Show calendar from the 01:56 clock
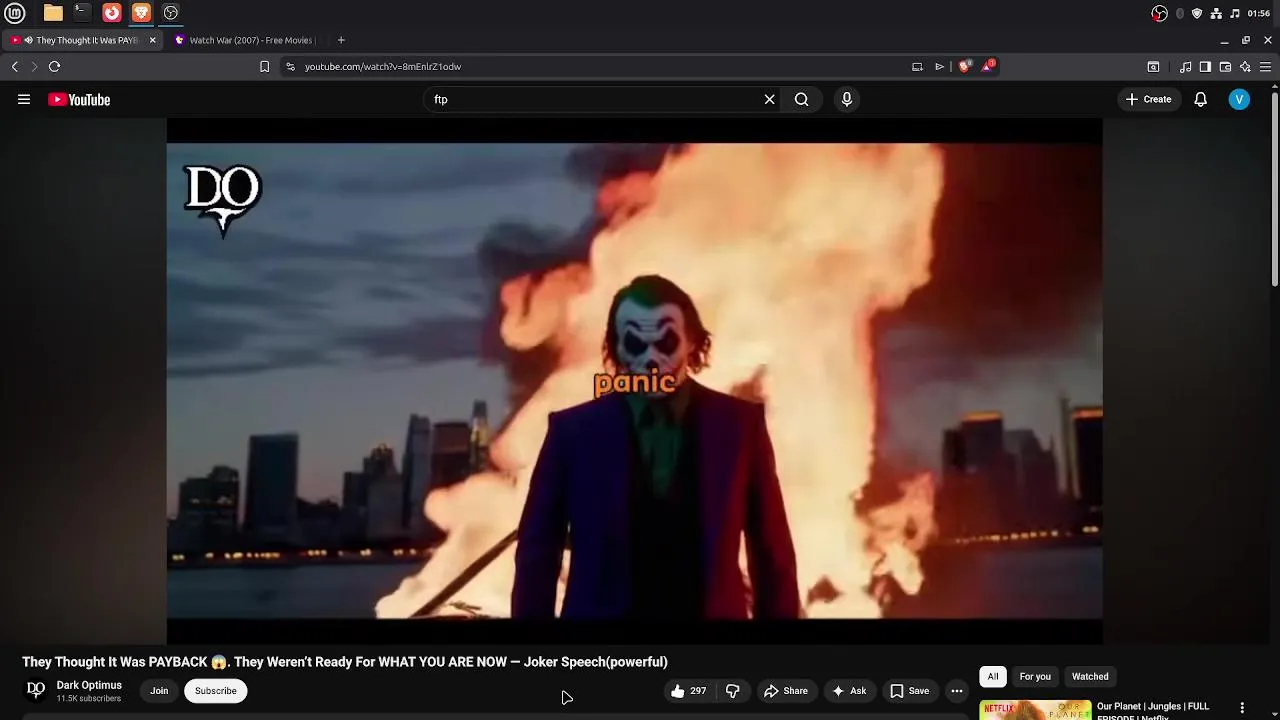Viewport: 1280px width, 720px height. (x=1259, y=13)
